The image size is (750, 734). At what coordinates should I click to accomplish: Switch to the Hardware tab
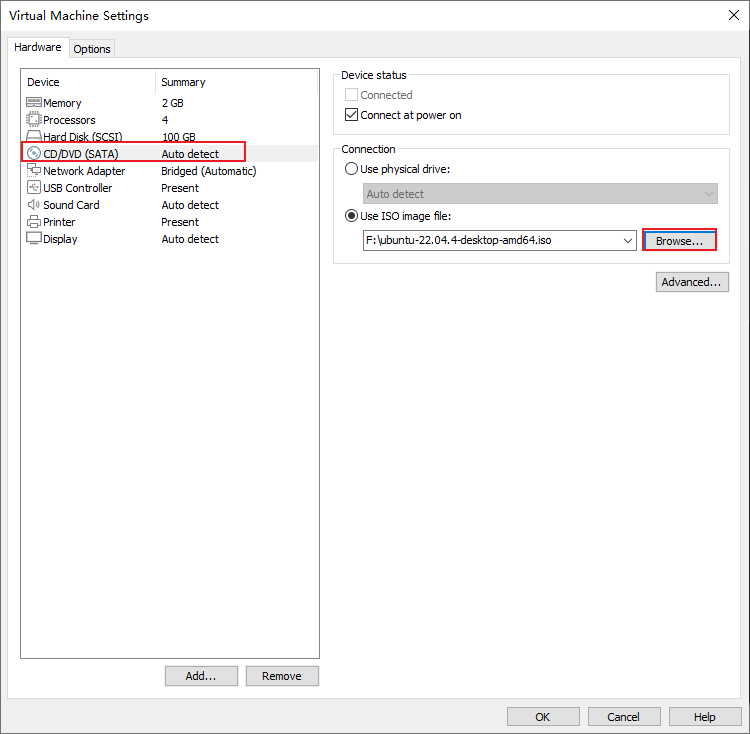(x=38, y=47)
